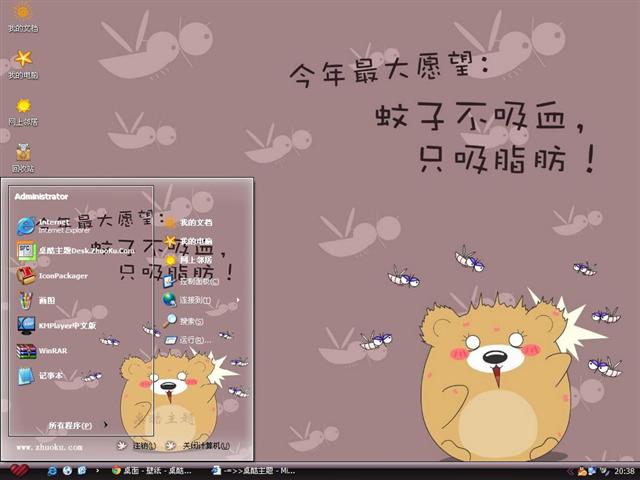640x480 pixels.
Task: Open 网上邻居 desktop icon
Action: 23,111
